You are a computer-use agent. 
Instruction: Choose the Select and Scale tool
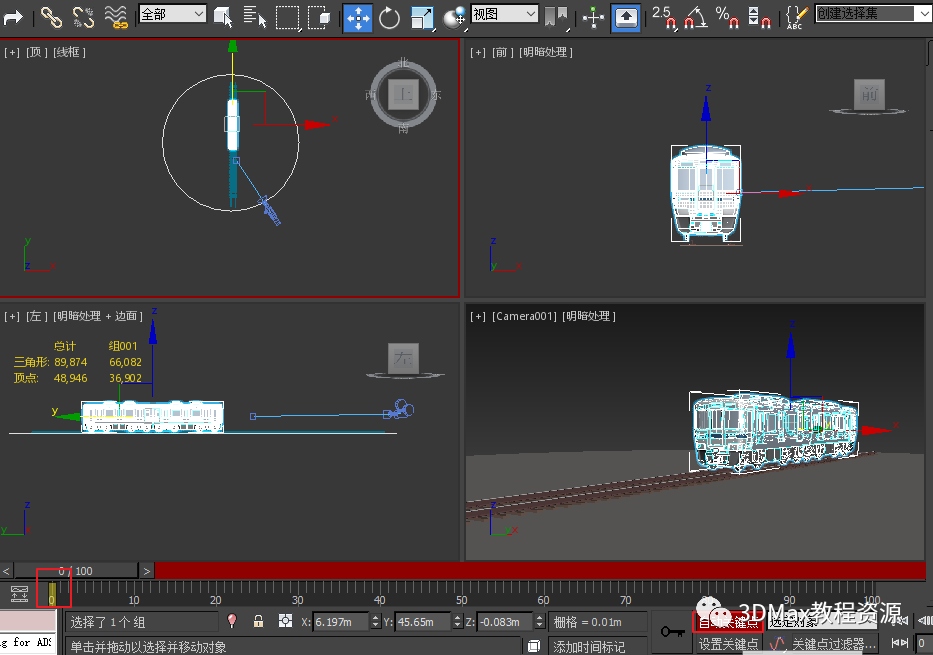tap(422, 17)
